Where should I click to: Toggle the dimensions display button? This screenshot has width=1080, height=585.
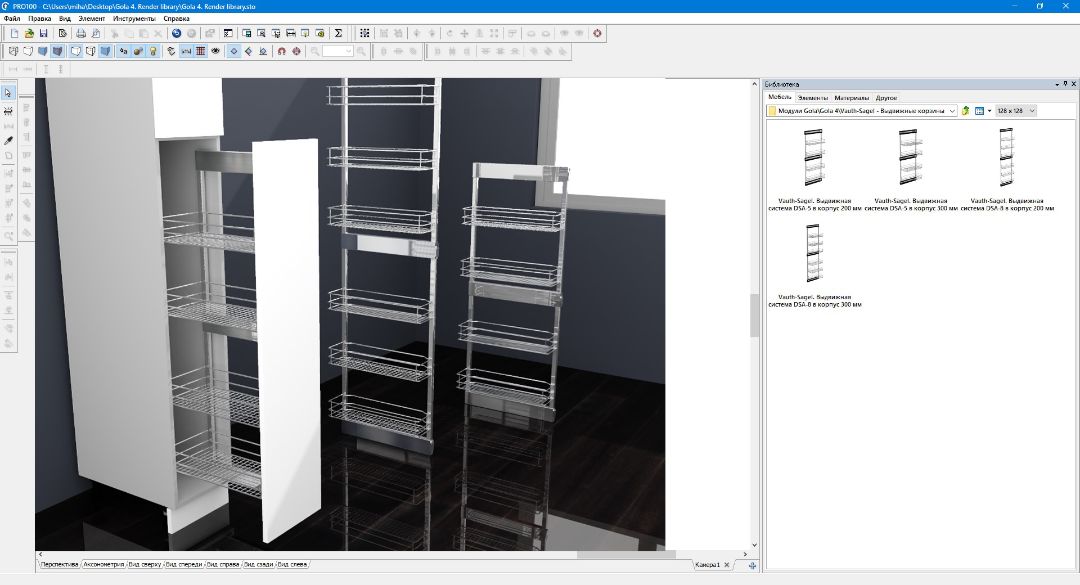point(186,51)
